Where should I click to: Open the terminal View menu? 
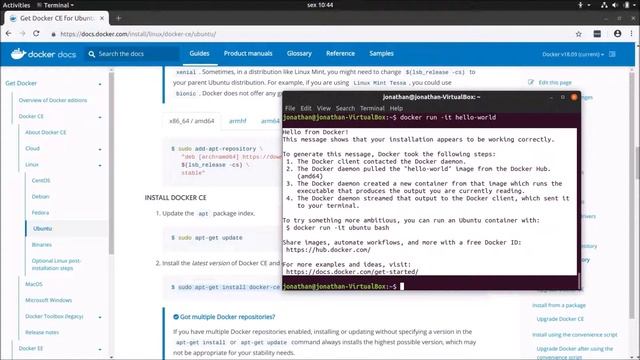(x=324, y=108)
